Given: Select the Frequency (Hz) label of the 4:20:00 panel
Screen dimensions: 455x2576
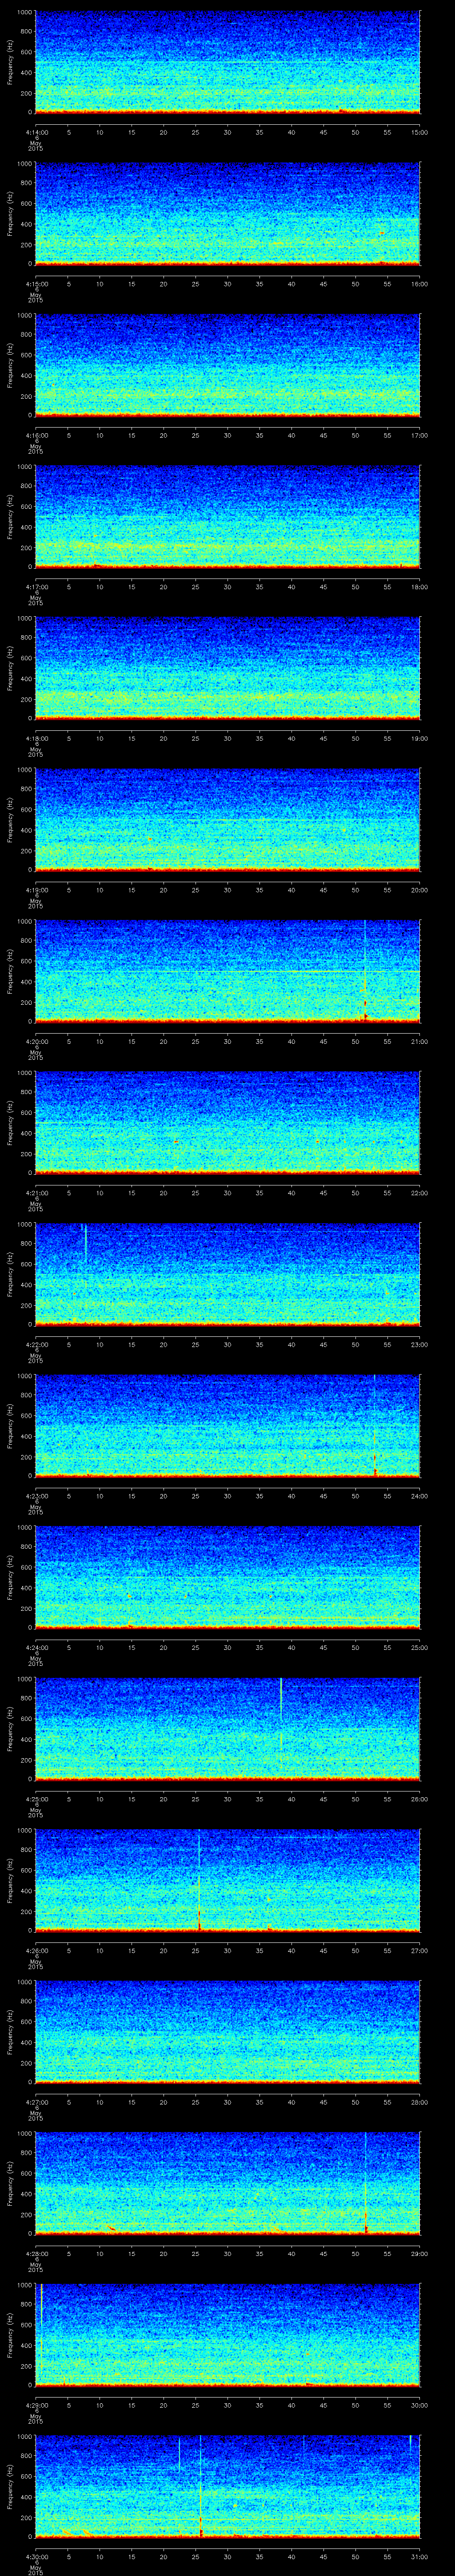Looking at the screenshot, I should 10,971.
